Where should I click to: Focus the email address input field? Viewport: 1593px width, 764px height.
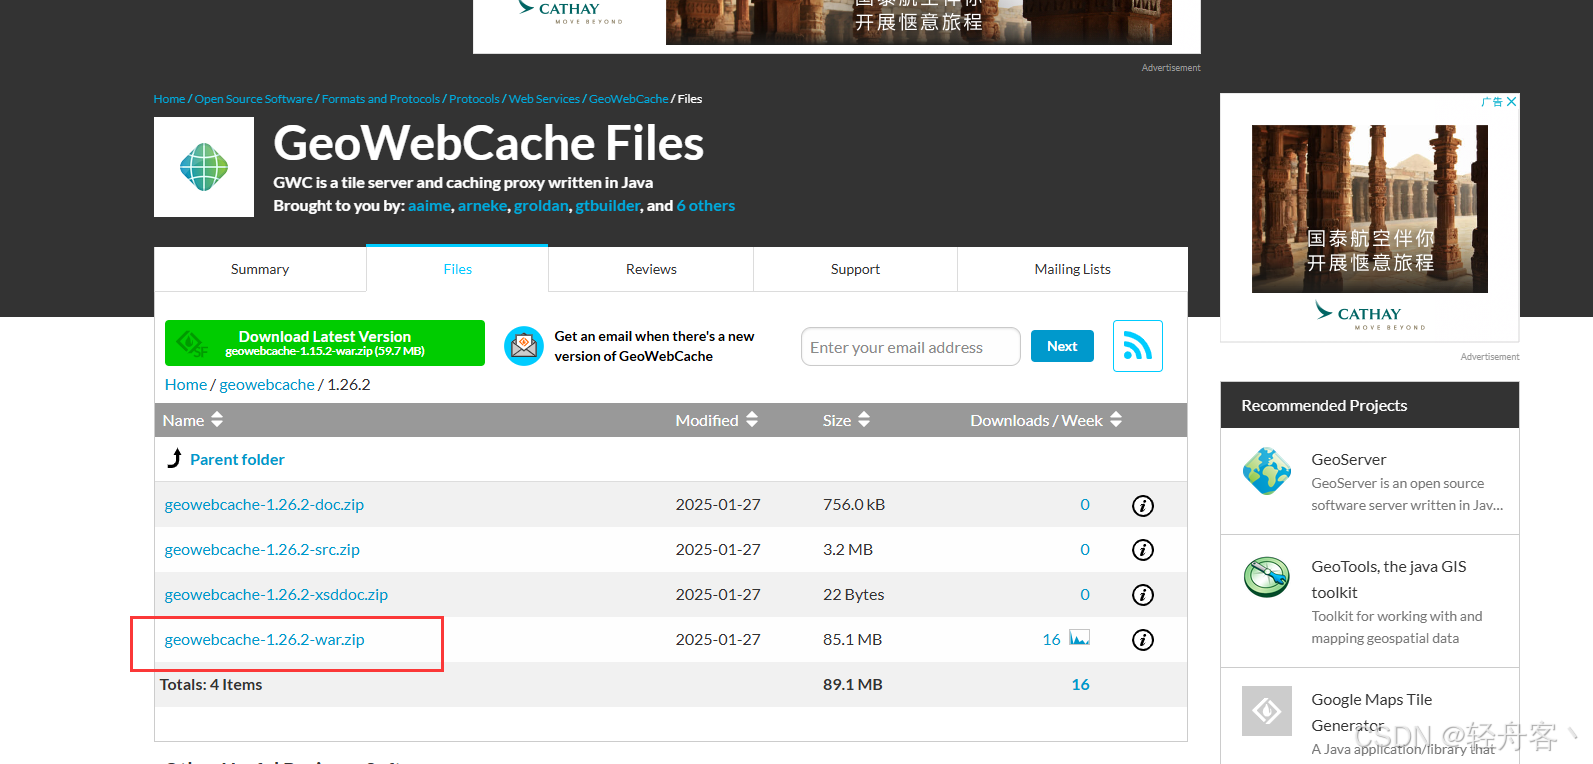tap(910, 347)
